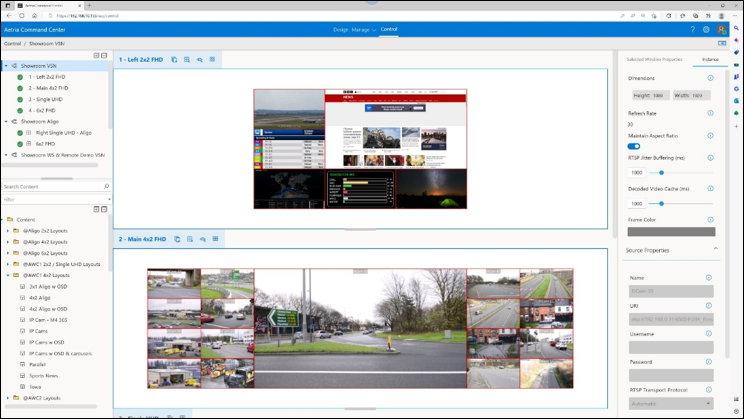Open settings gear in the blue header
This screenshot has height=419, width=744.
(x=706, y=30)
